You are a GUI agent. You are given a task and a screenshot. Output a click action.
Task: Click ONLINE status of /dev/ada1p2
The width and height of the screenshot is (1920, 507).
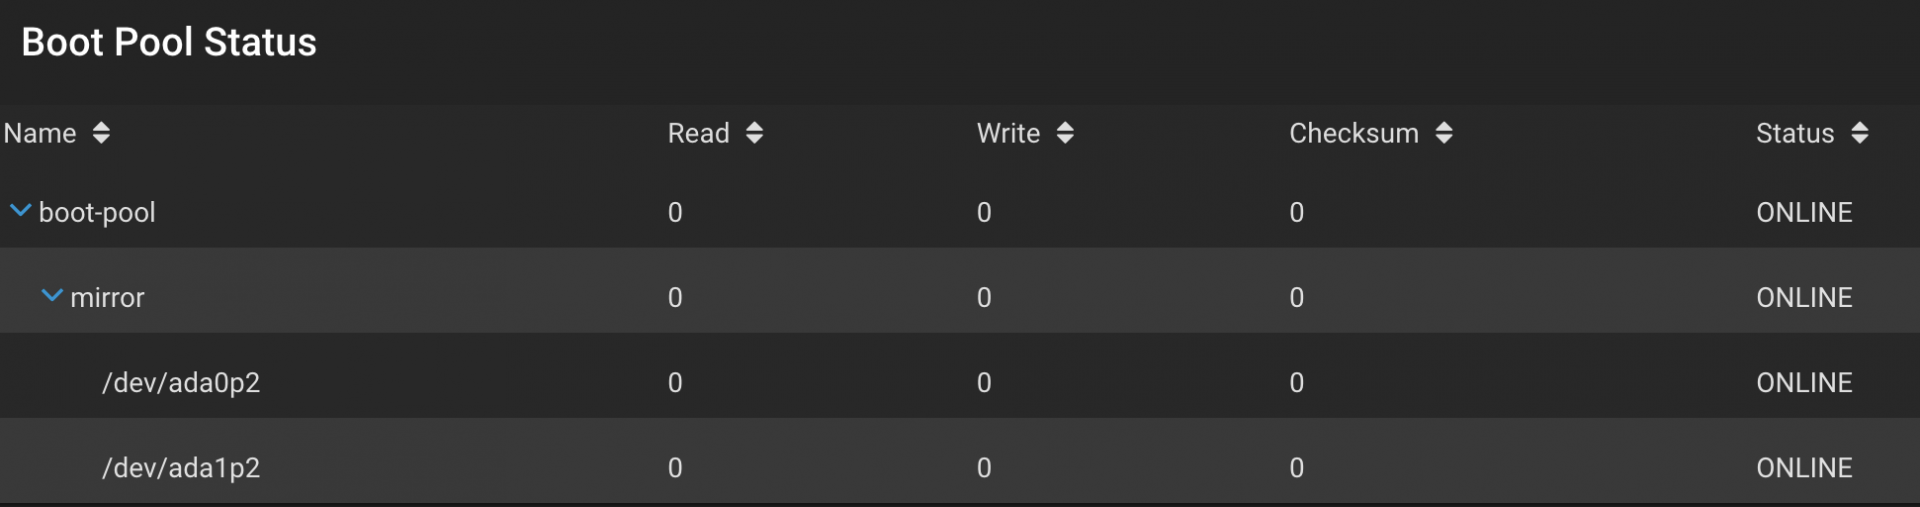[1804, 468]
